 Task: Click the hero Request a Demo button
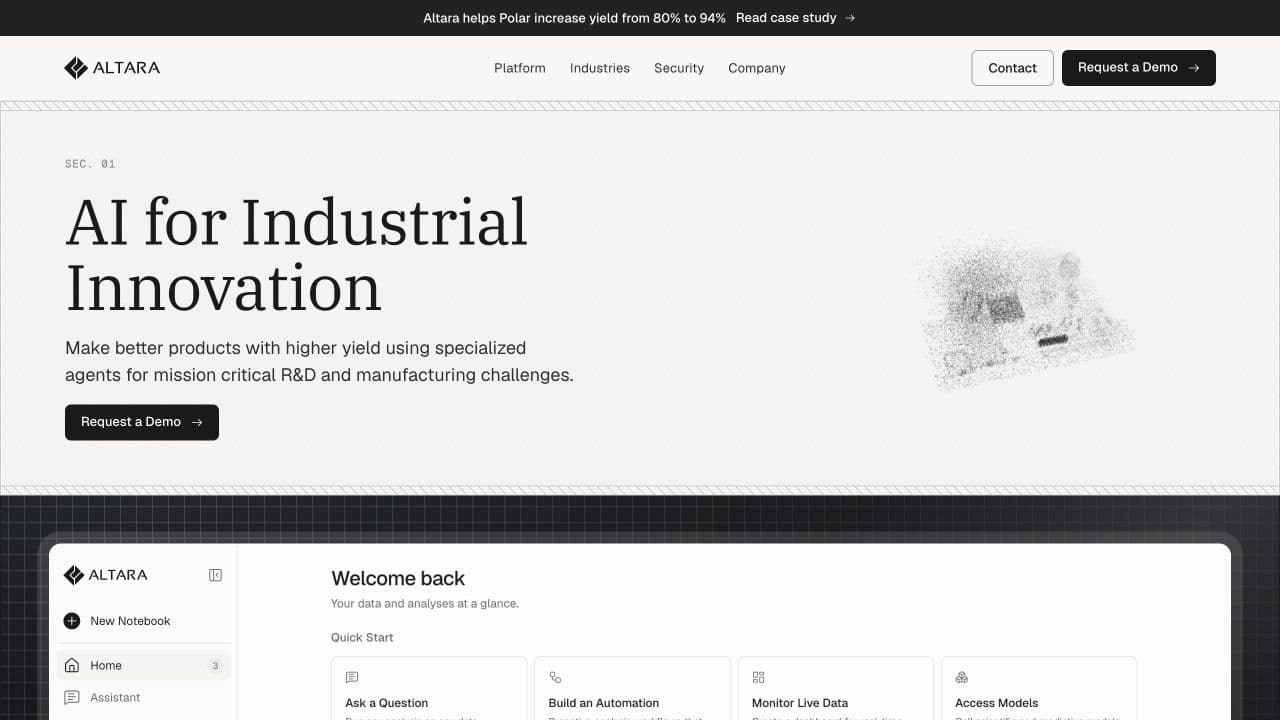pos(142,422)
